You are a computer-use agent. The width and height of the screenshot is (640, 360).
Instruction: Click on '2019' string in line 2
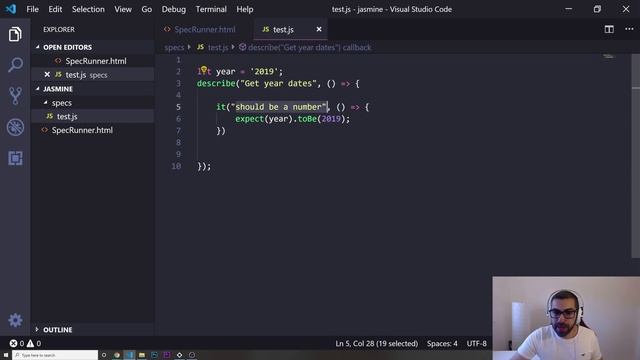tap(264, 71)
